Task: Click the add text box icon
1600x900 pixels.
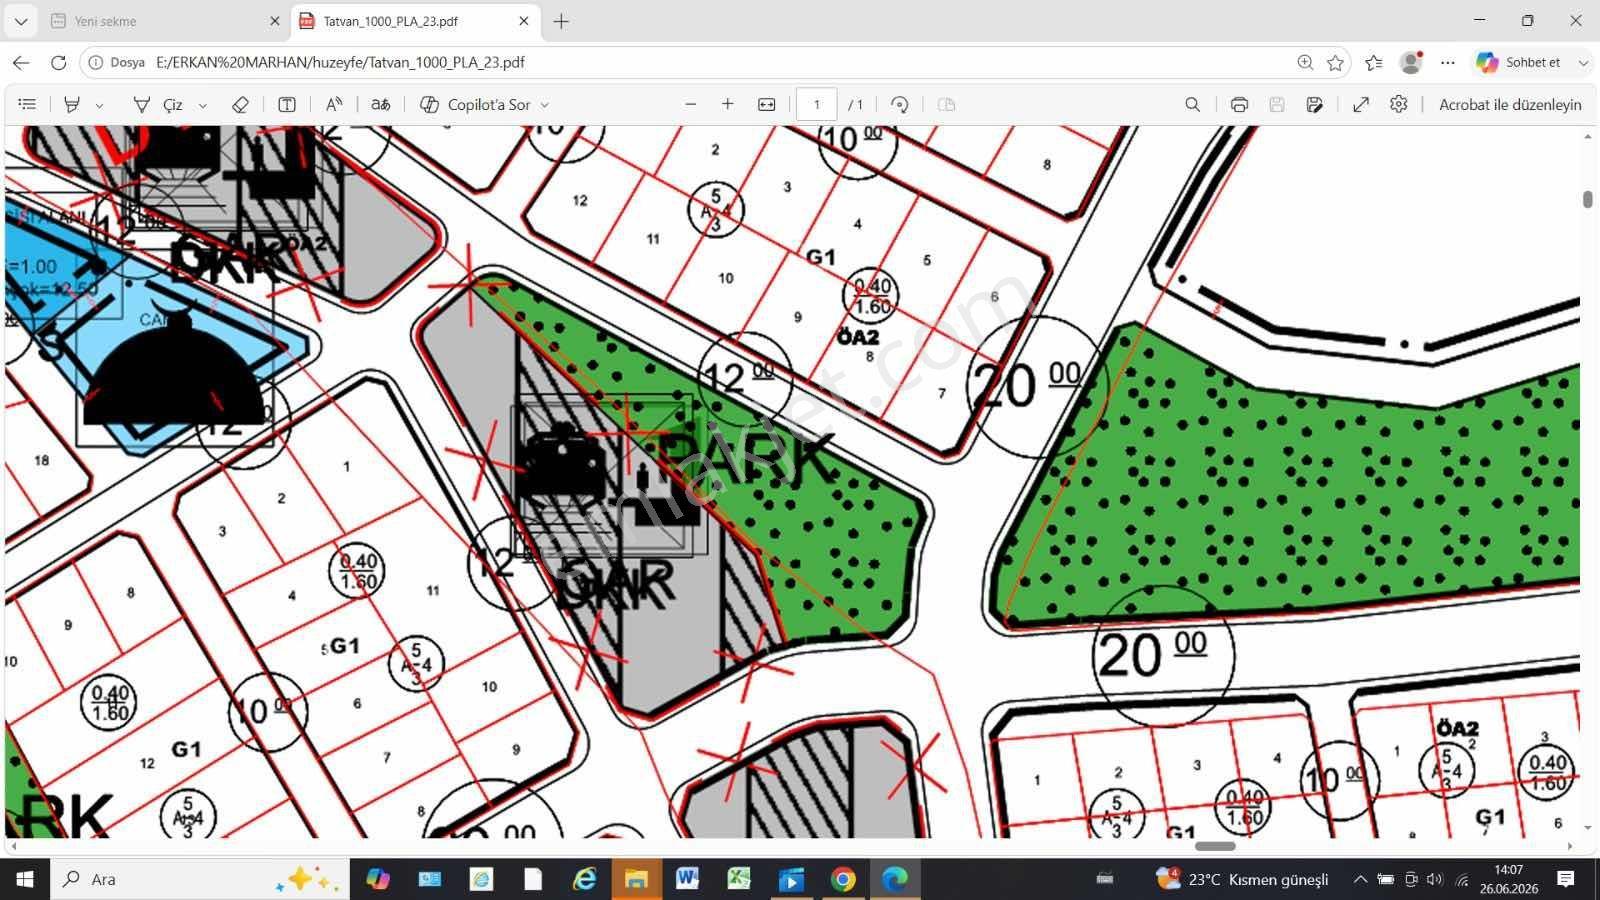Action: (287, 104)
